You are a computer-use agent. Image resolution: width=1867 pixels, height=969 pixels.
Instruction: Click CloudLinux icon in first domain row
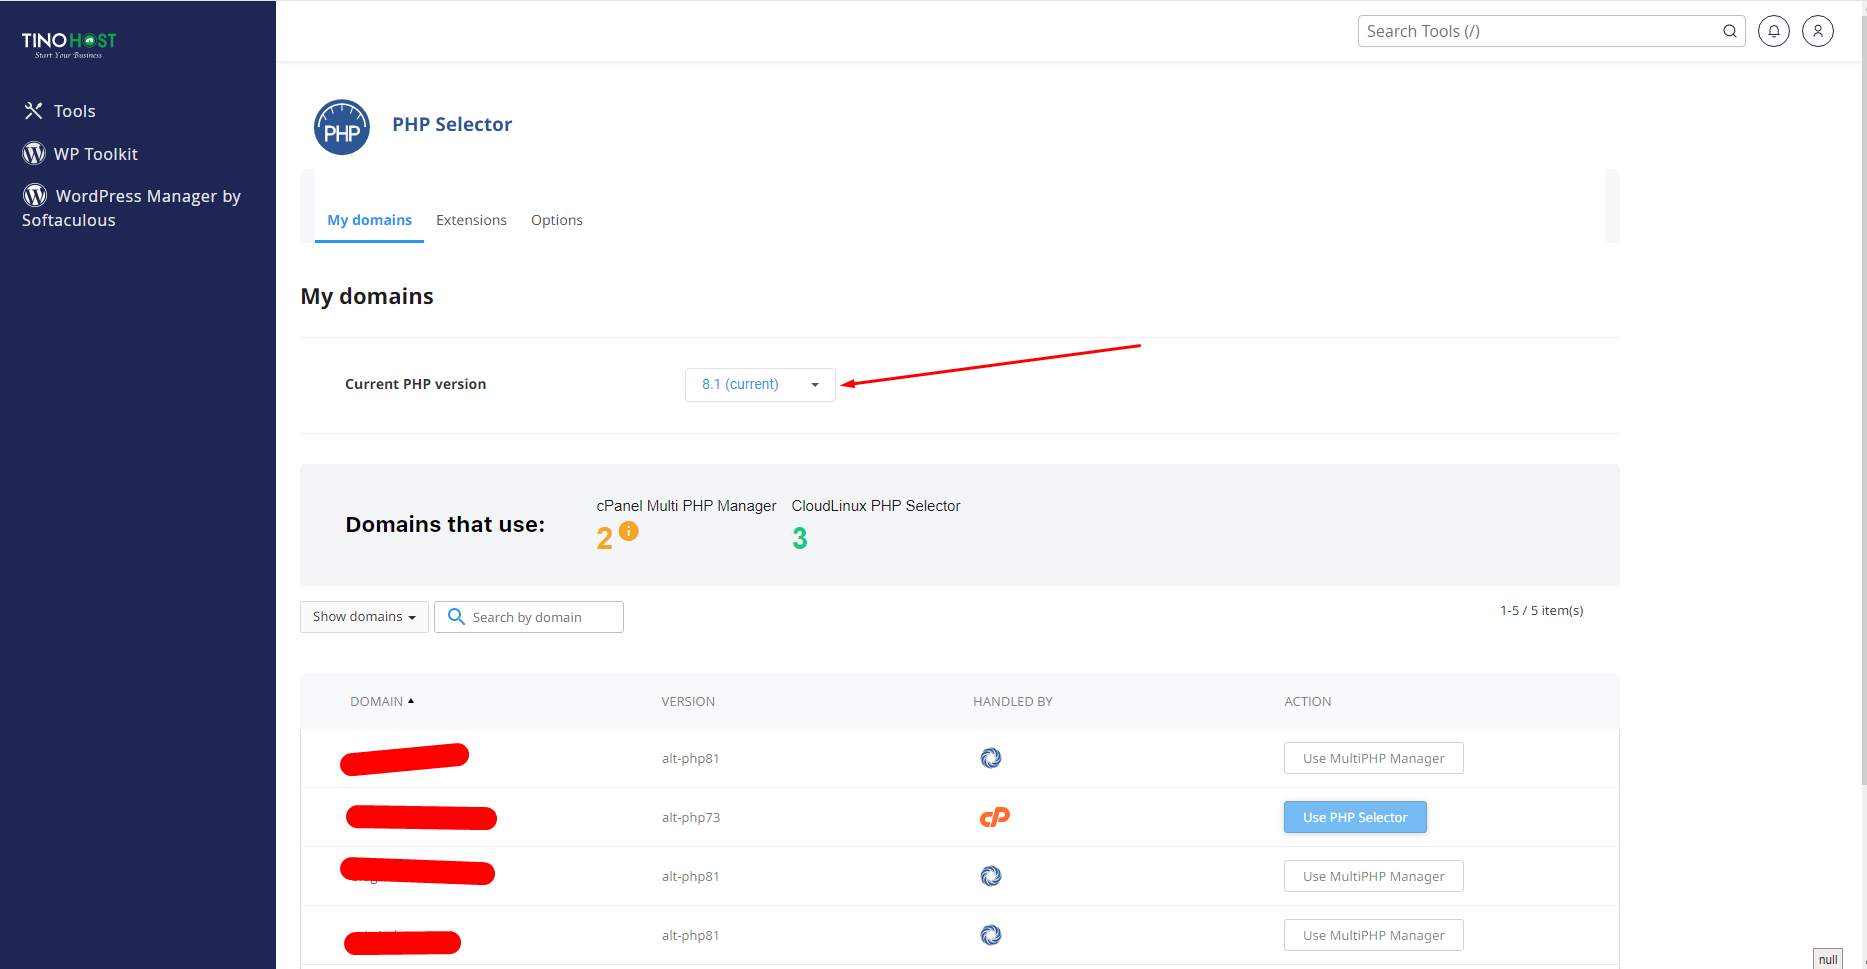pos(991,758)
